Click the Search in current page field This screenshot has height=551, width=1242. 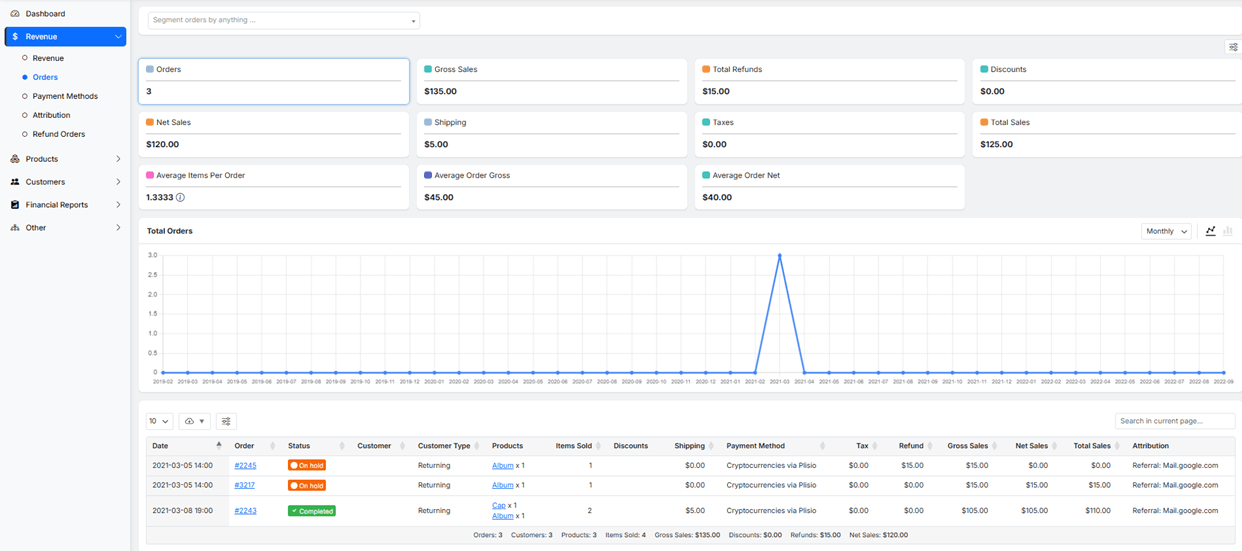pyautogui.click(x=1174, y=421)
